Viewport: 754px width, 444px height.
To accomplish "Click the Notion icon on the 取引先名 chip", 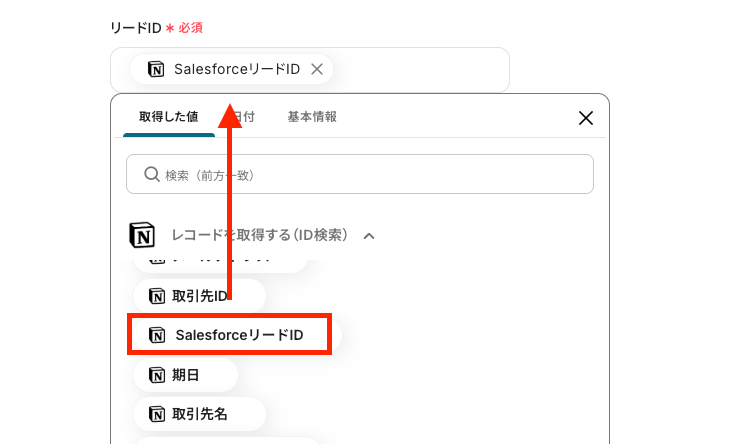I will 157,414.
